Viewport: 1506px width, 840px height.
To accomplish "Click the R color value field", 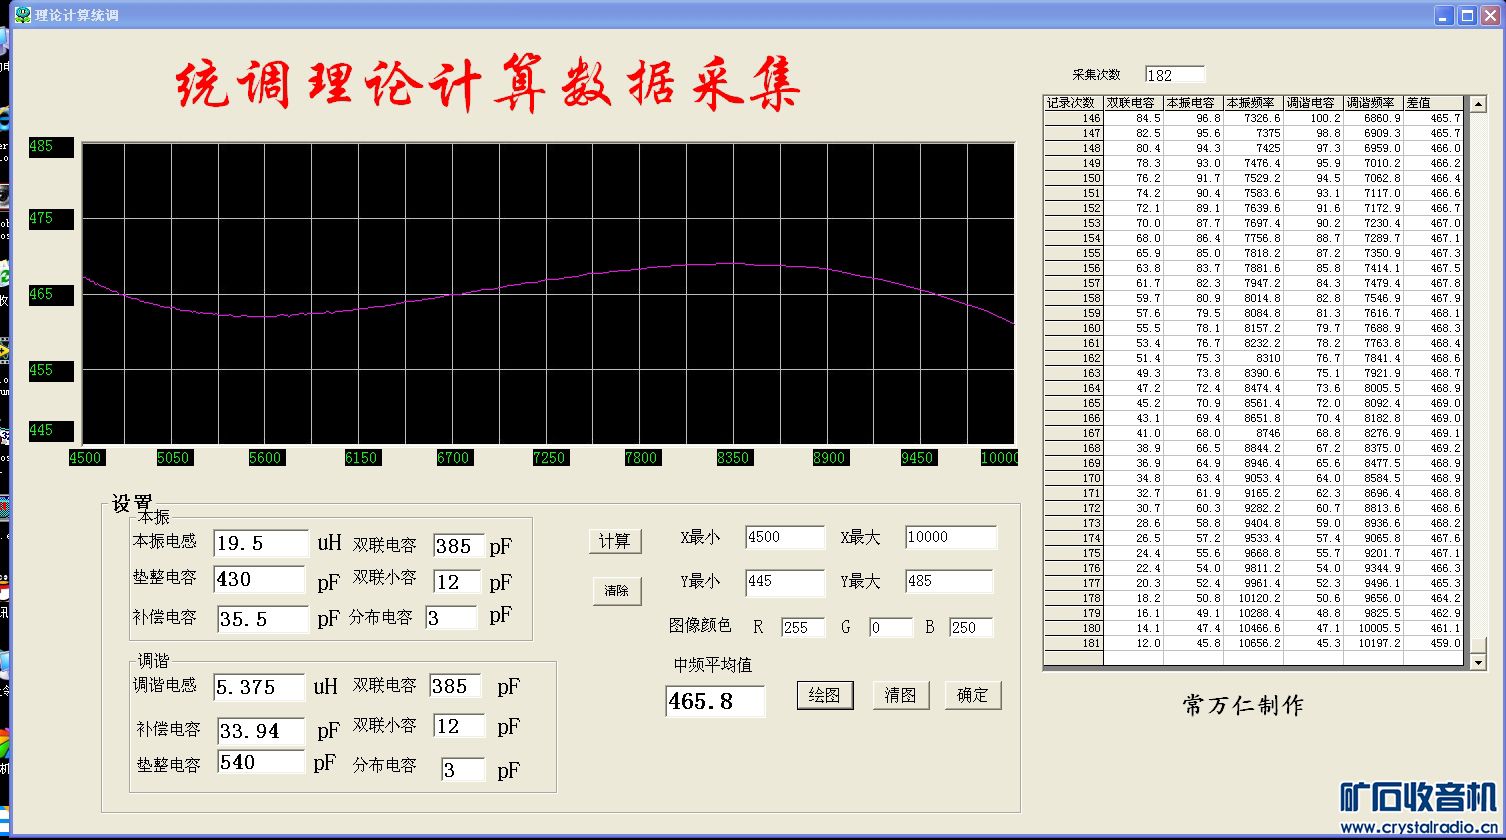I will click(x=802, y=627).
